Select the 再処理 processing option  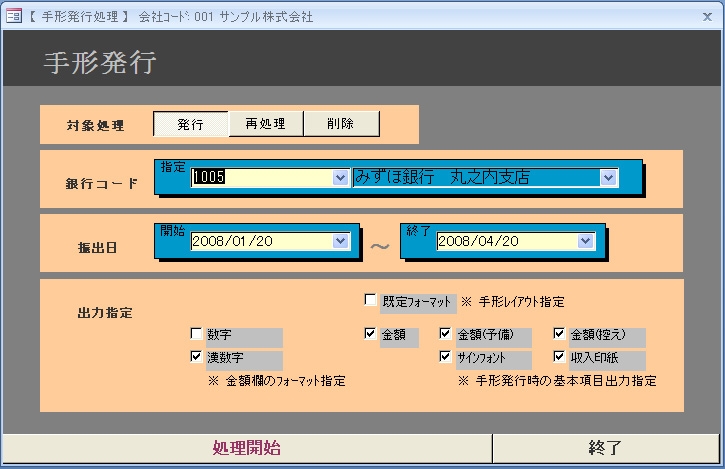tap(266, 124)
